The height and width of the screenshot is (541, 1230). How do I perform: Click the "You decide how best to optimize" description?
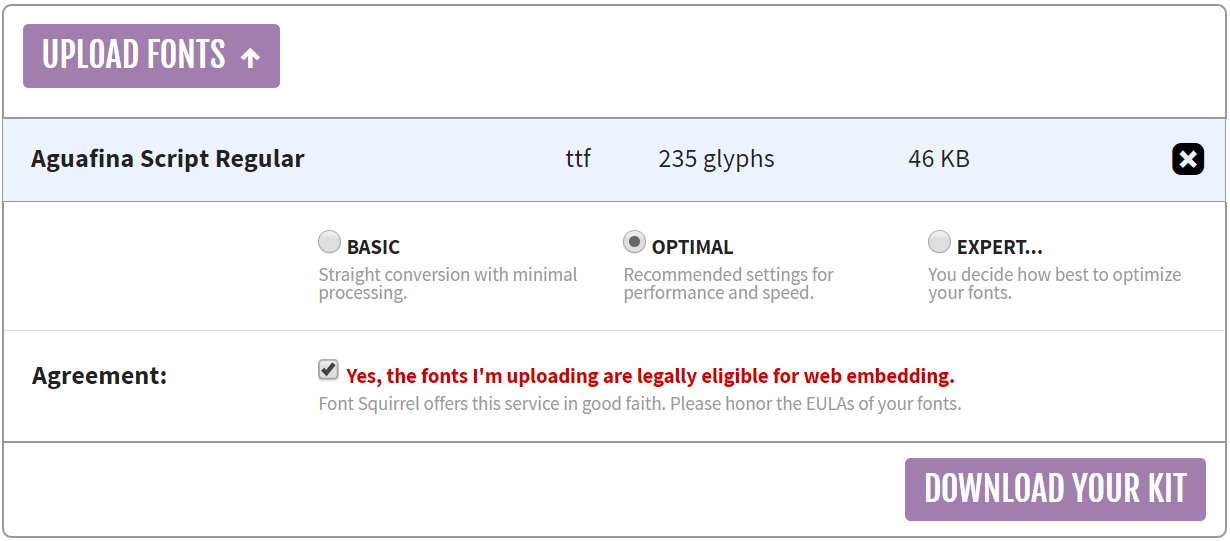(x=1054, y=284)
